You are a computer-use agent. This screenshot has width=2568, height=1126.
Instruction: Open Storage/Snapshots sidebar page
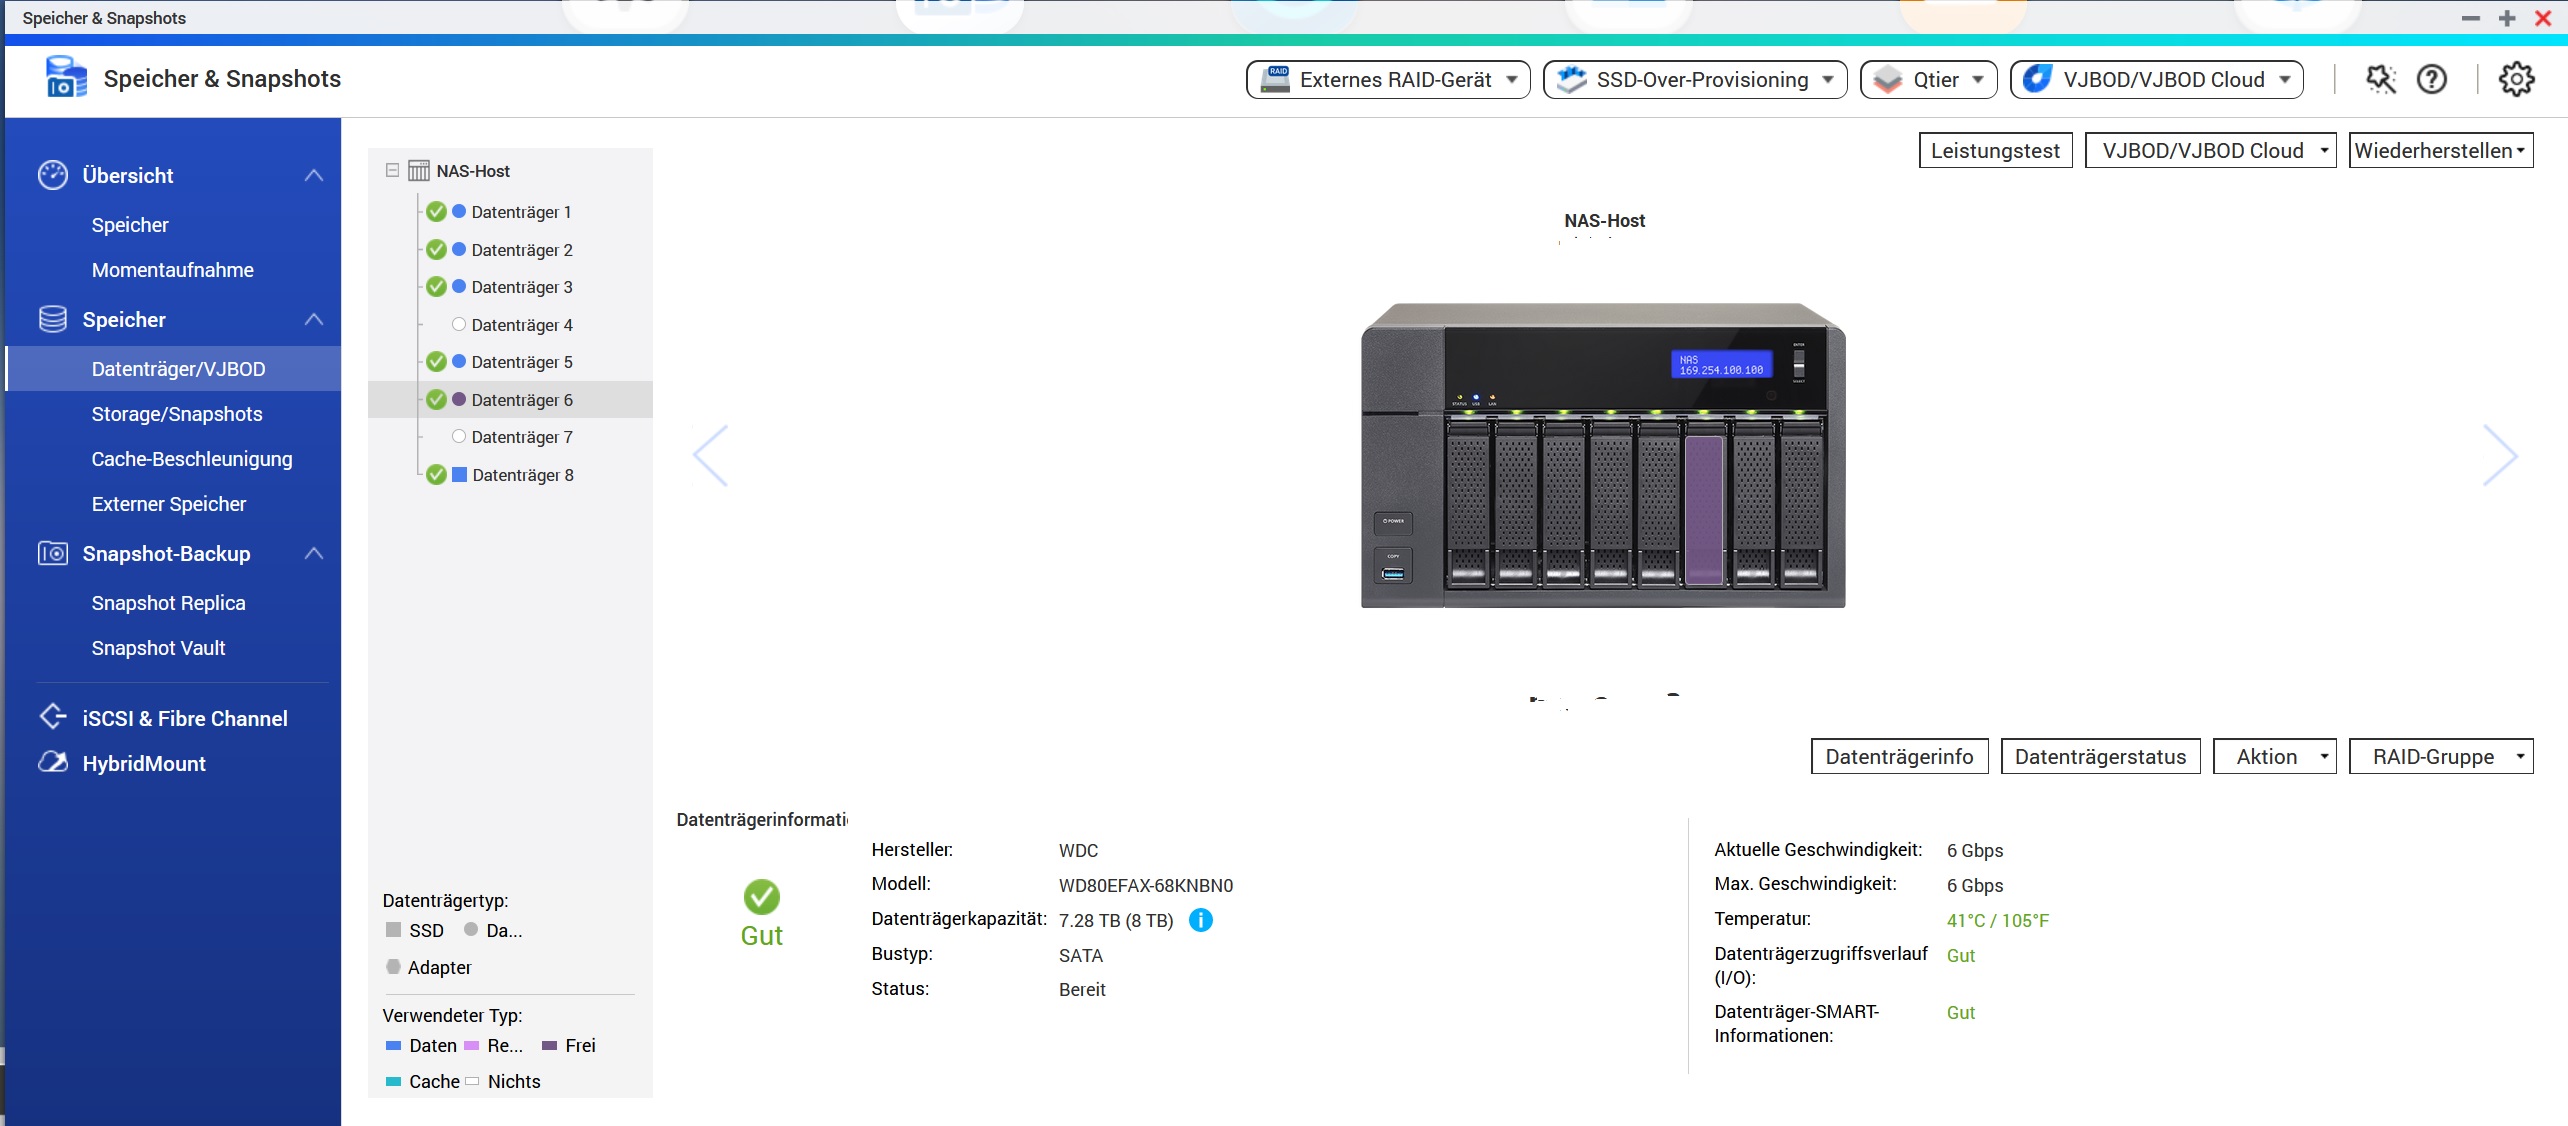[177, 414]
